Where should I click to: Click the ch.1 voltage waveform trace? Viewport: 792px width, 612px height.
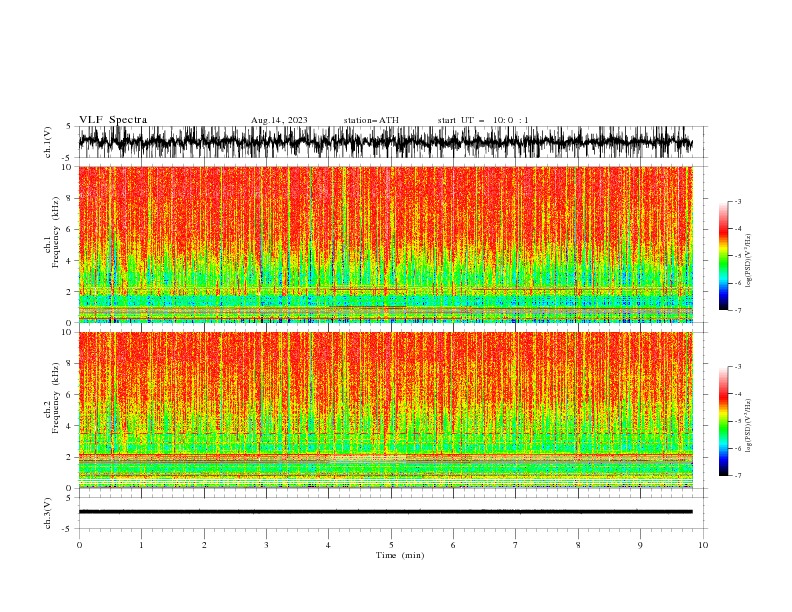[385, 142]
